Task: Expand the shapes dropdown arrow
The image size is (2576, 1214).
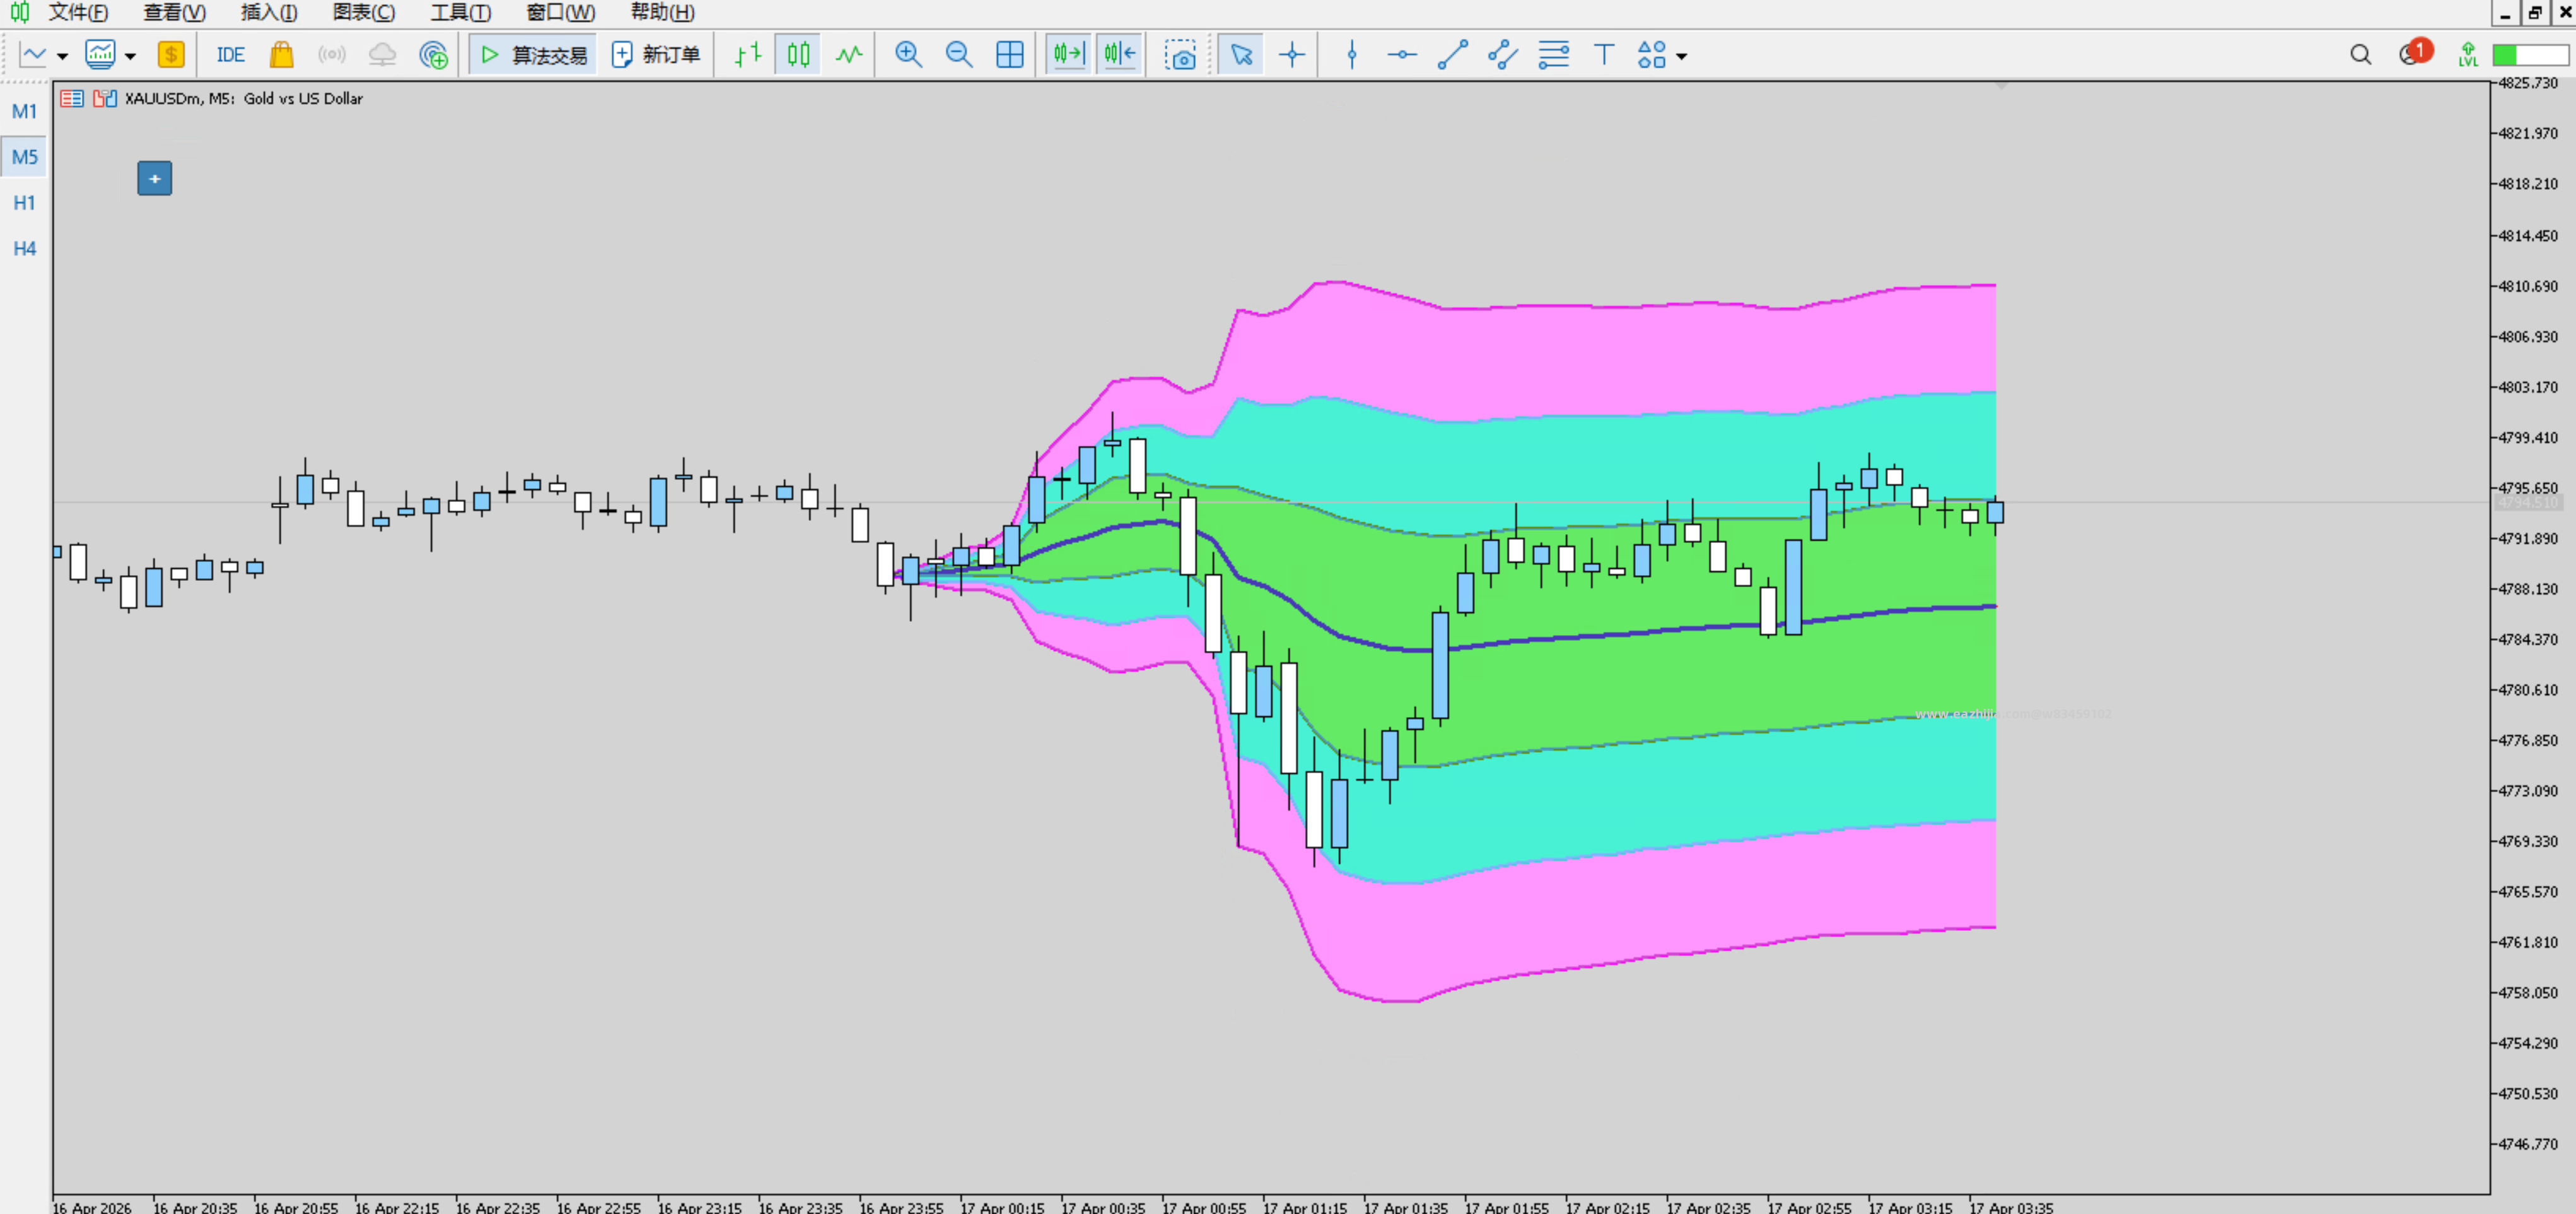Action: point(1682,56)
